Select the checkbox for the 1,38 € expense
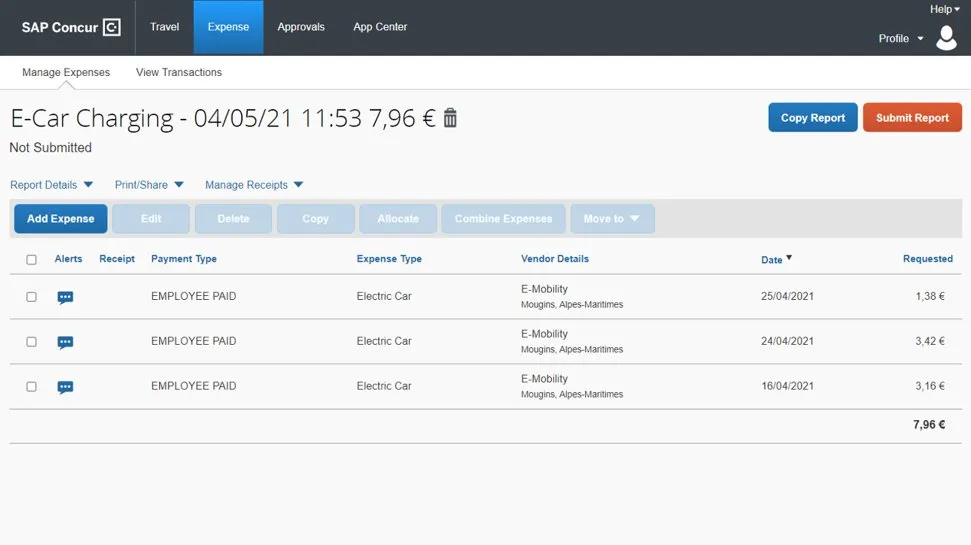The height and width of the screenshot is (545, 971). [x=31, y=297]
